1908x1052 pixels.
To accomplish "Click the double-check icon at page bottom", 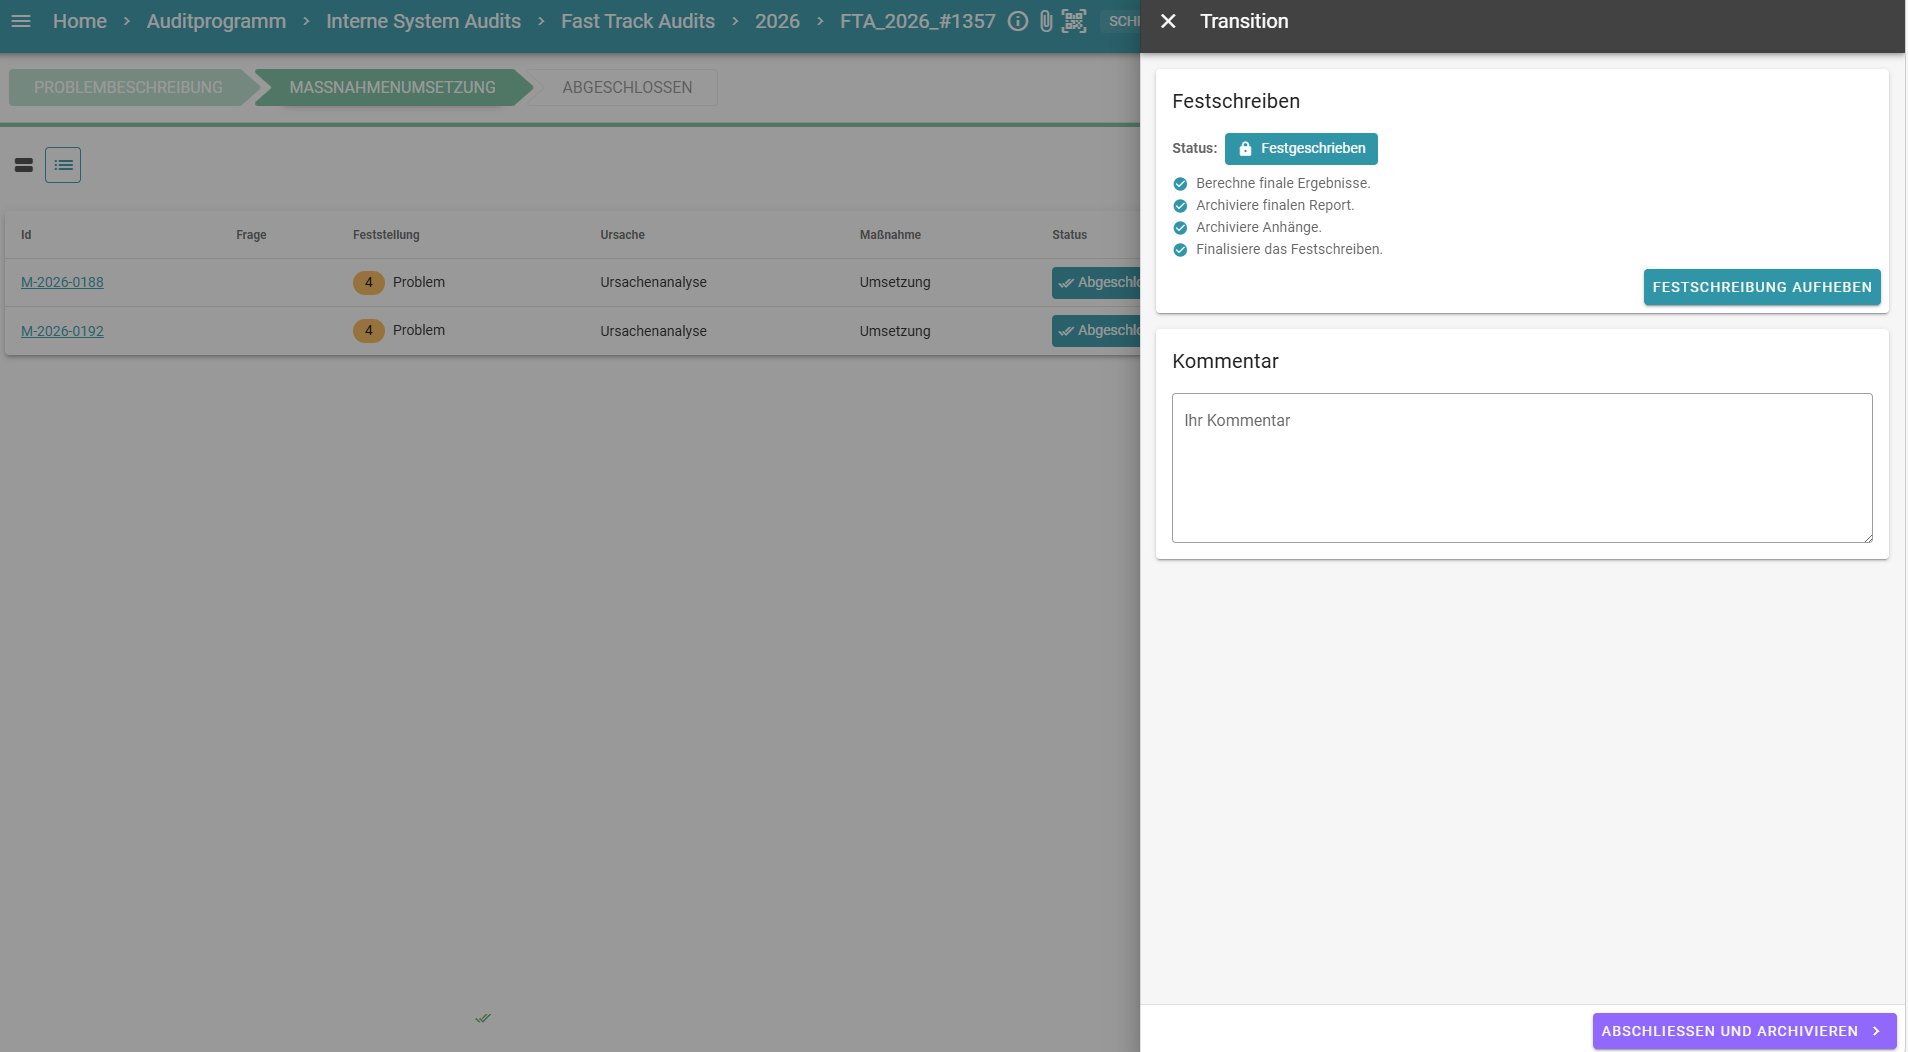I will click(483, 1018).
